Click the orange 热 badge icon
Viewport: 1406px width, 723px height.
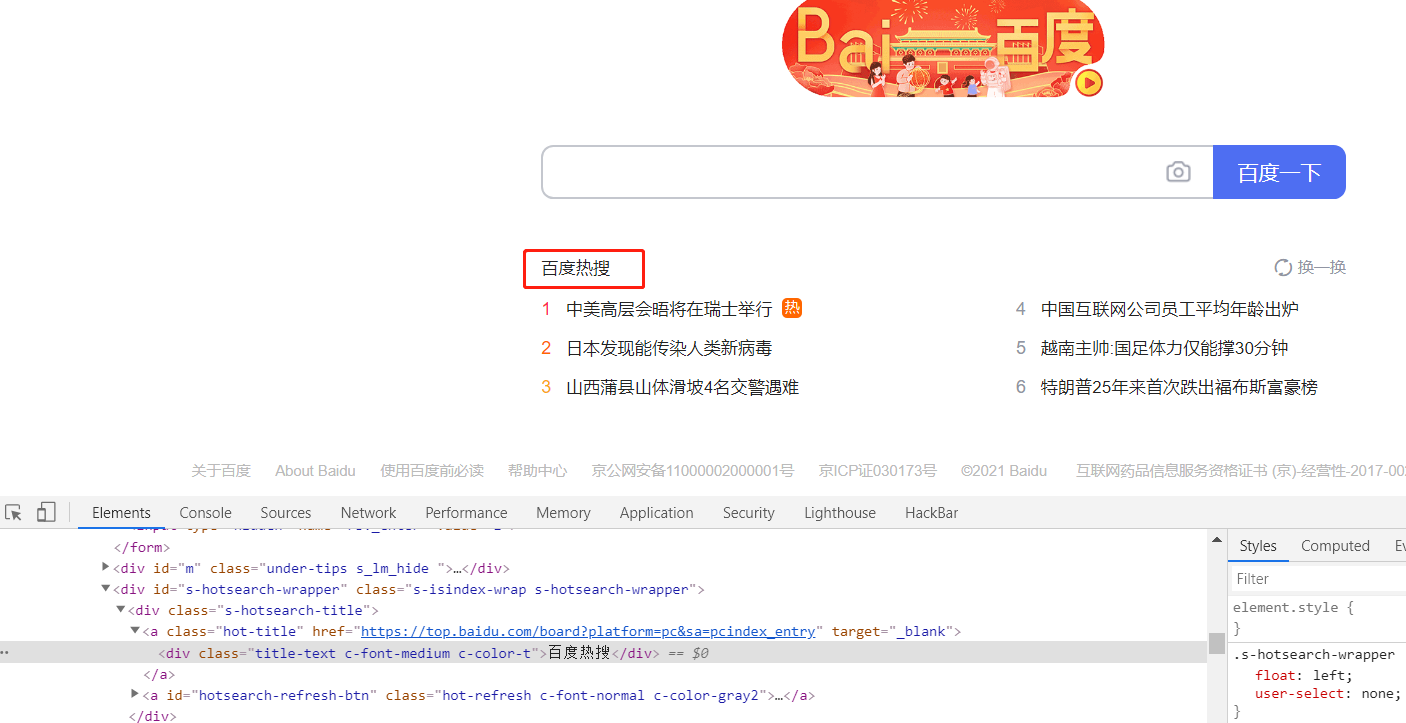pyautogui.click(x=792, y=308)
